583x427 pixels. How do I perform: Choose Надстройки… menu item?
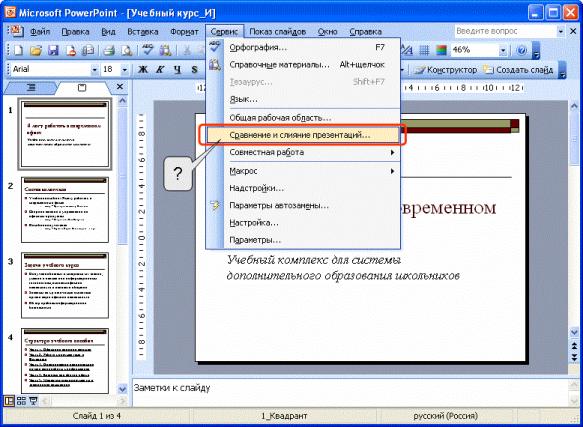(303, 188)
